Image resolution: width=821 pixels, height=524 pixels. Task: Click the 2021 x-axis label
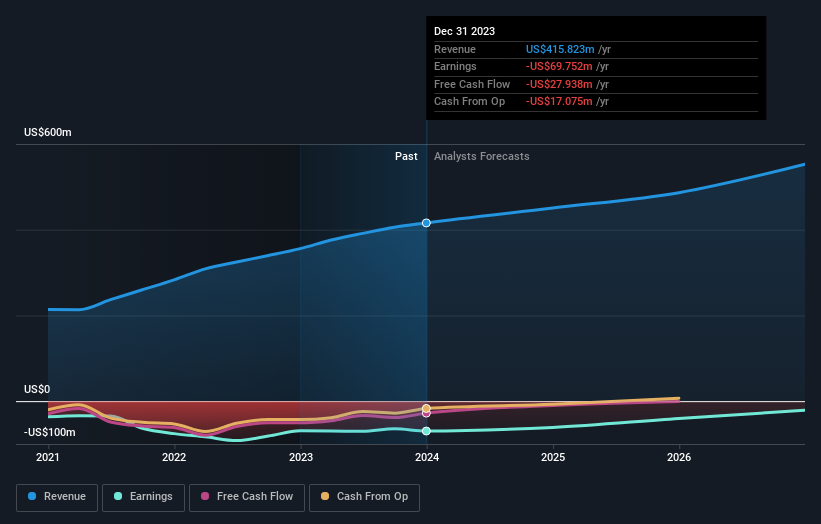(x=48, y=457)
